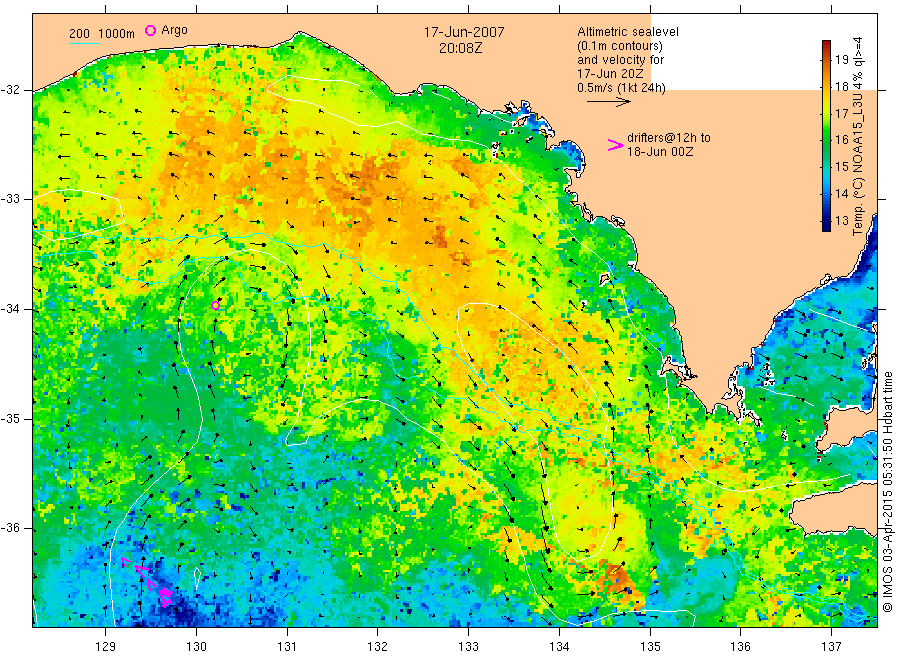Click longitude label 133
900x660 pixels.
click(x=468, y=647)
